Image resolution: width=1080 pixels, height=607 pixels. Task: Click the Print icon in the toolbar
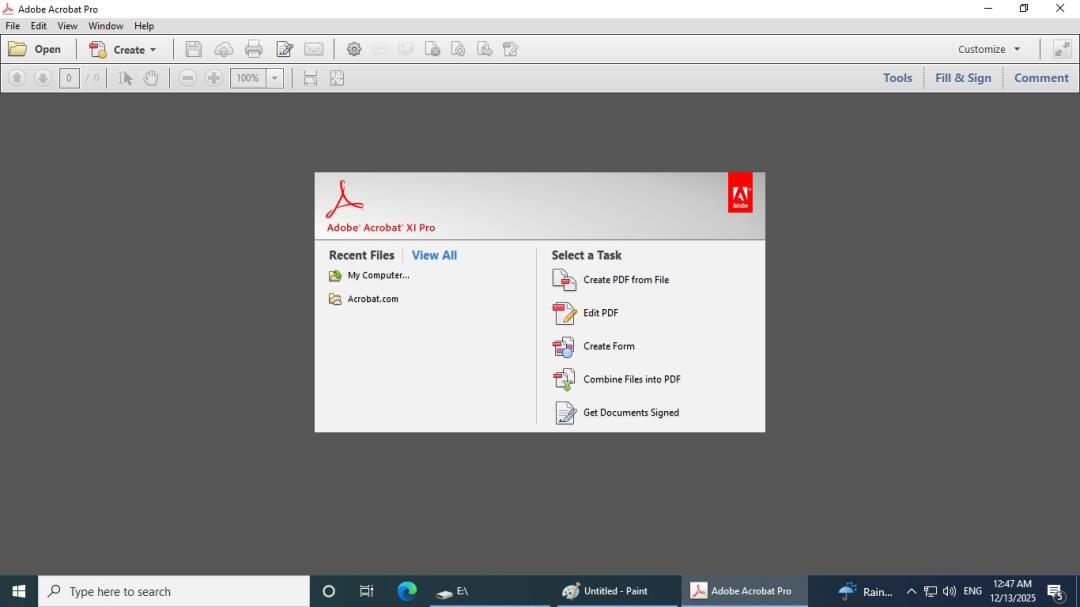(x=253, y=49)
